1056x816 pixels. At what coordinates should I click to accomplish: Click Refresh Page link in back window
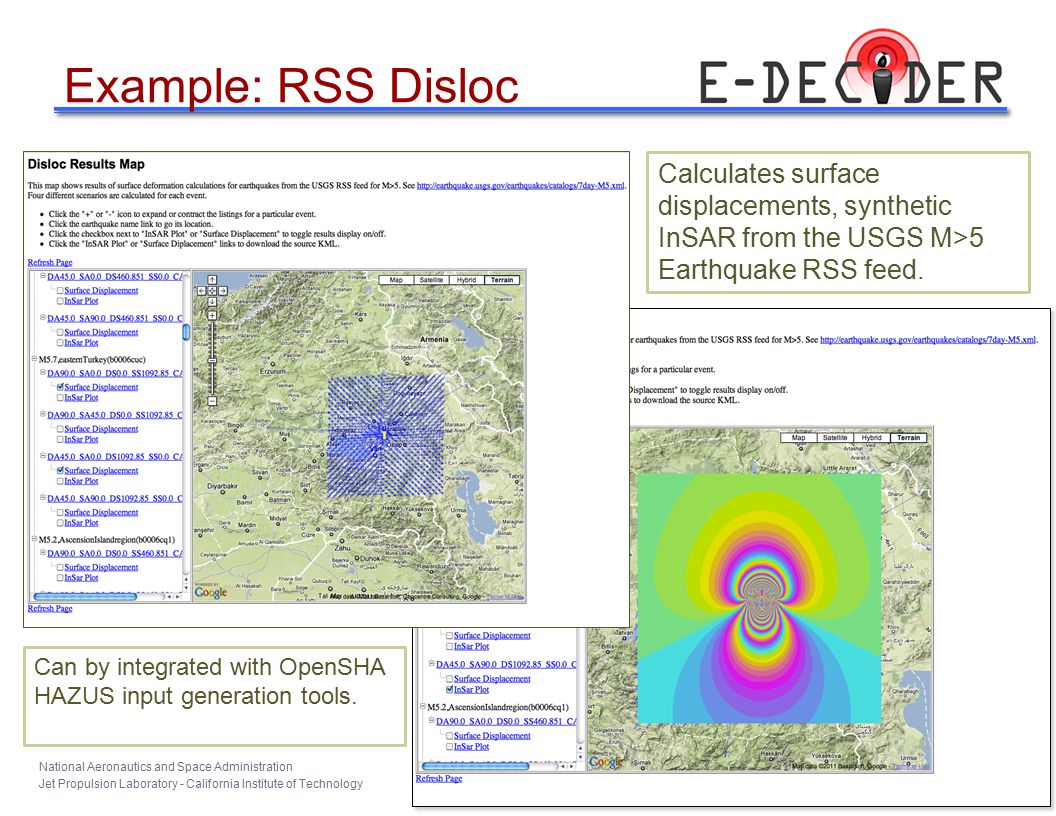[439, 779]
